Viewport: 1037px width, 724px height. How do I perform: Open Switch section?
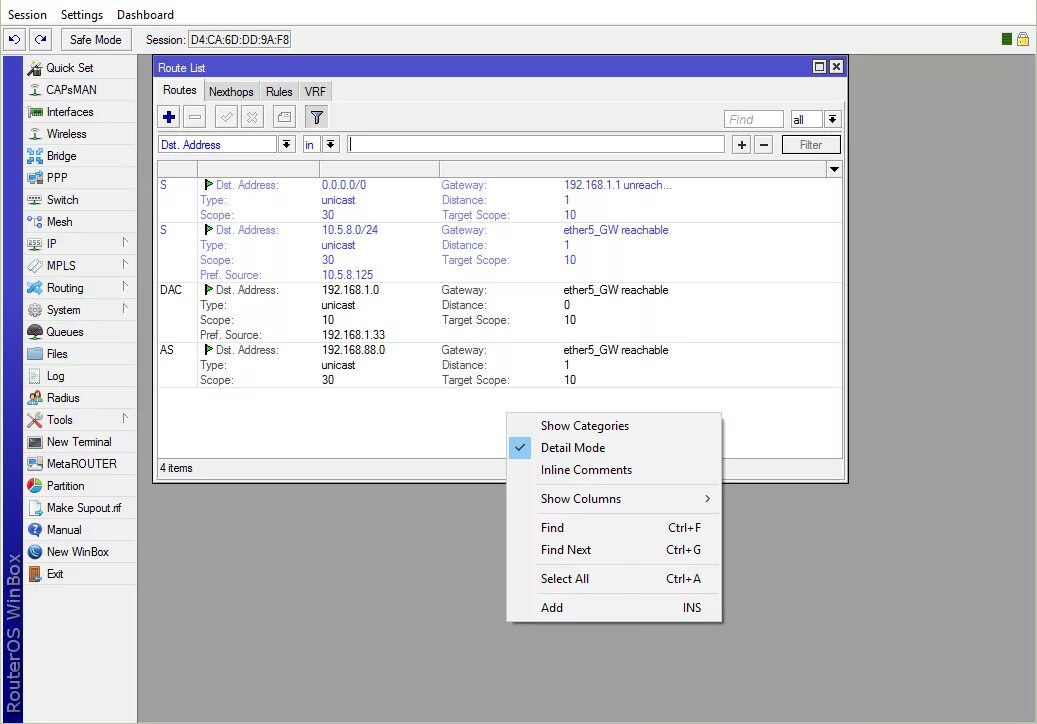tap(62, 200)
